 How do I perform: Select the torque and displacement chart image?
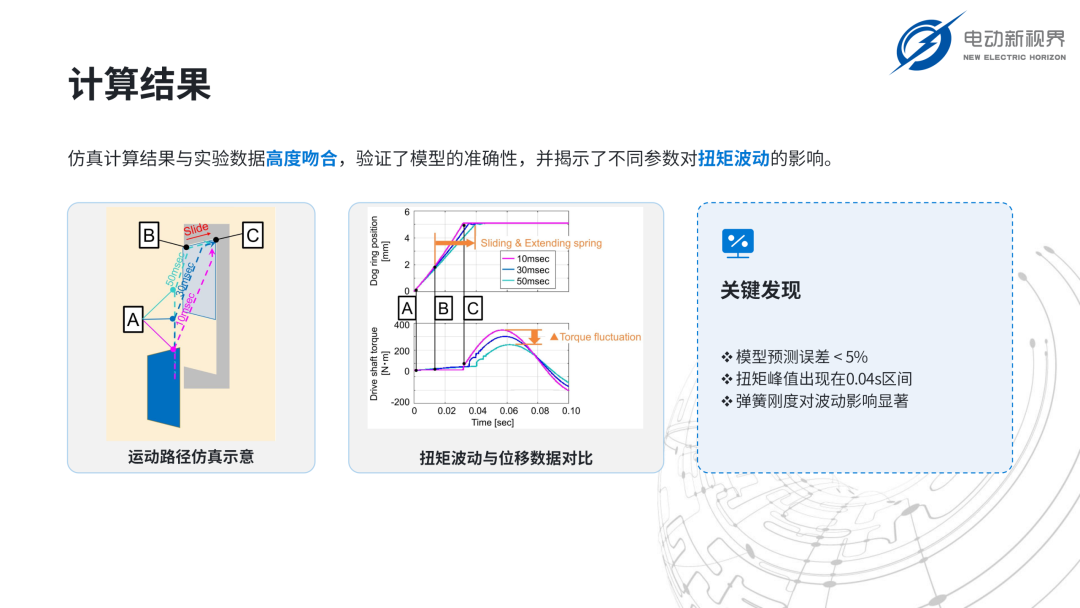click(x=506, y=318)
